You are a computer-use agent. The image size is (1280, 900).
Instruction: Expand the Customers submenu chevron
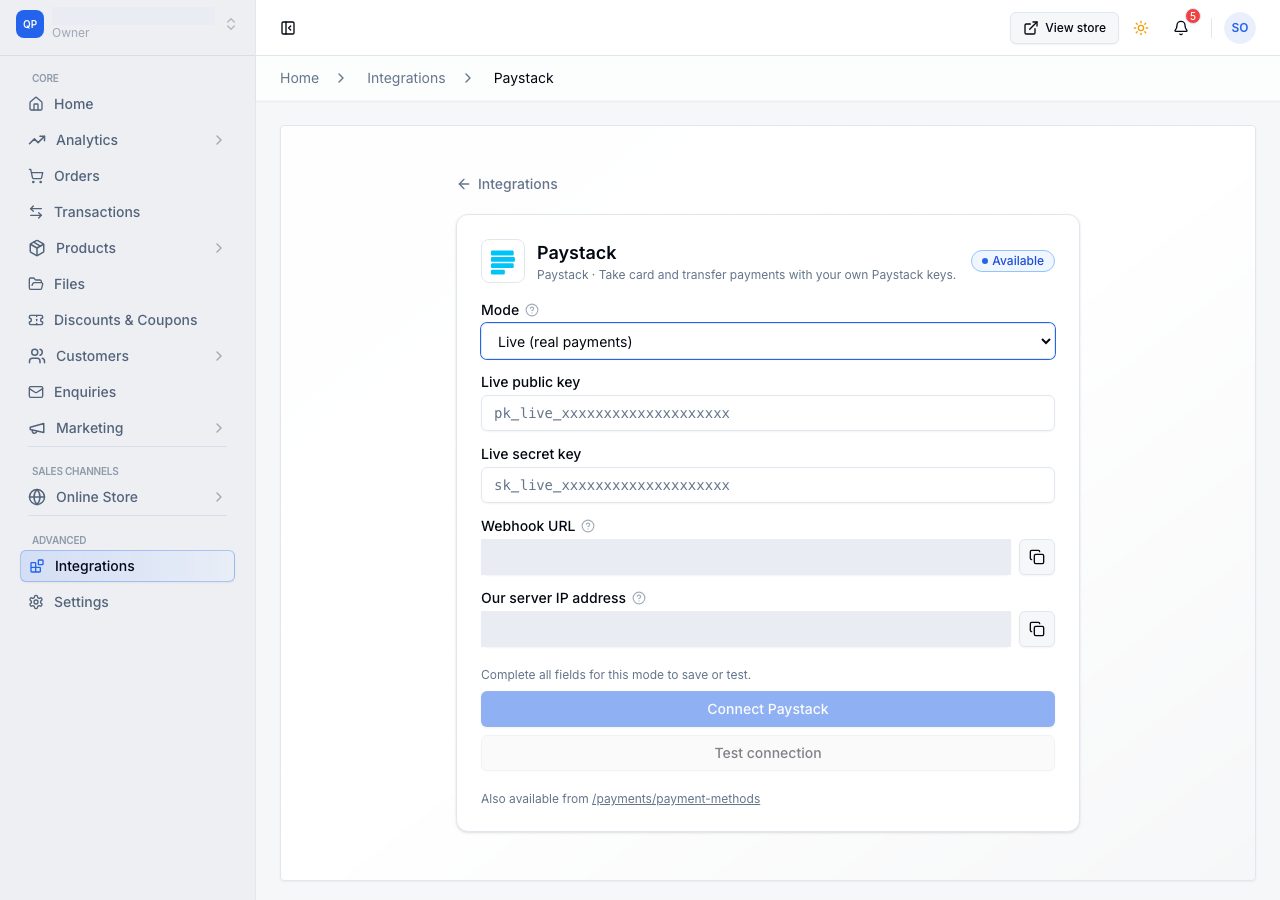(x=219, y=356)
